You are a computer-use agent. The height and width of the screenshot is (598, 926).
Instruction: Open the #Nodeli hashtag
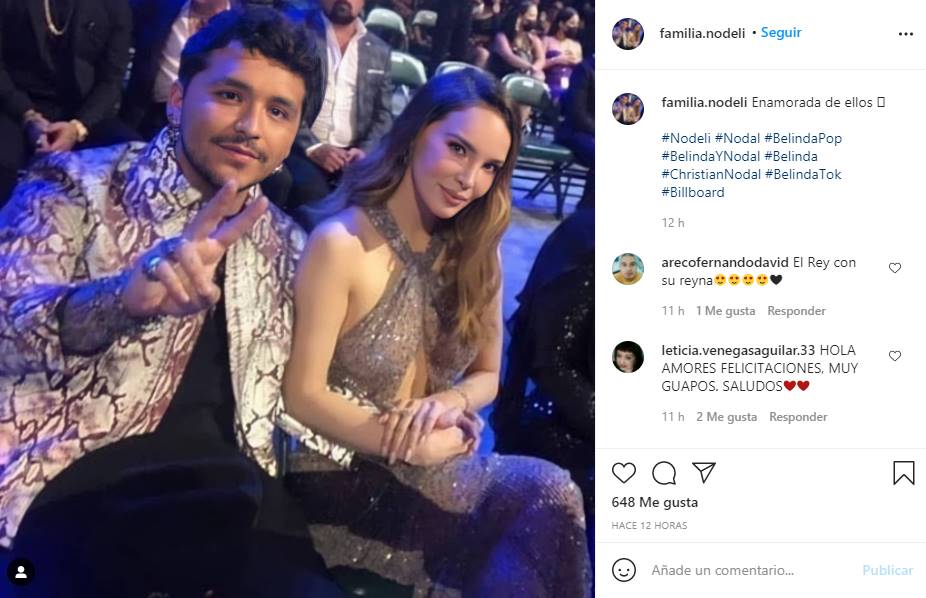click(x=686, y=138)
